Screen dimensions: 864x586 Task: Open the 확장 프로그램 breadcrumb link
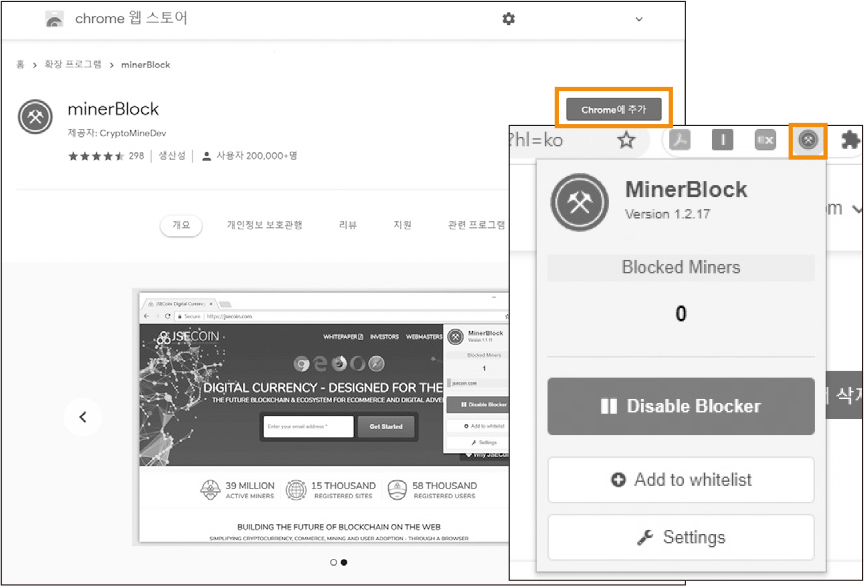(x=73, y=64)
